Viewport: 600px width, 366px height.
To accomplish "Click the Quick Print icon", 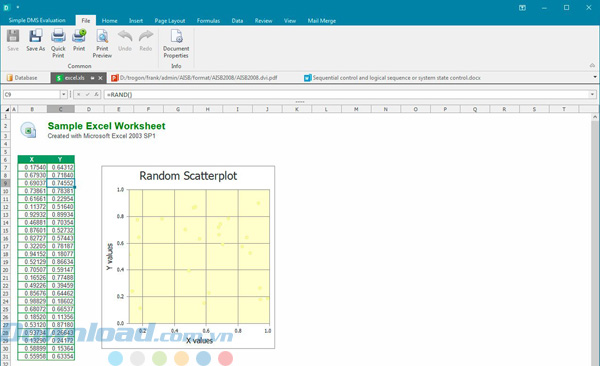I will tap(58, 36).
